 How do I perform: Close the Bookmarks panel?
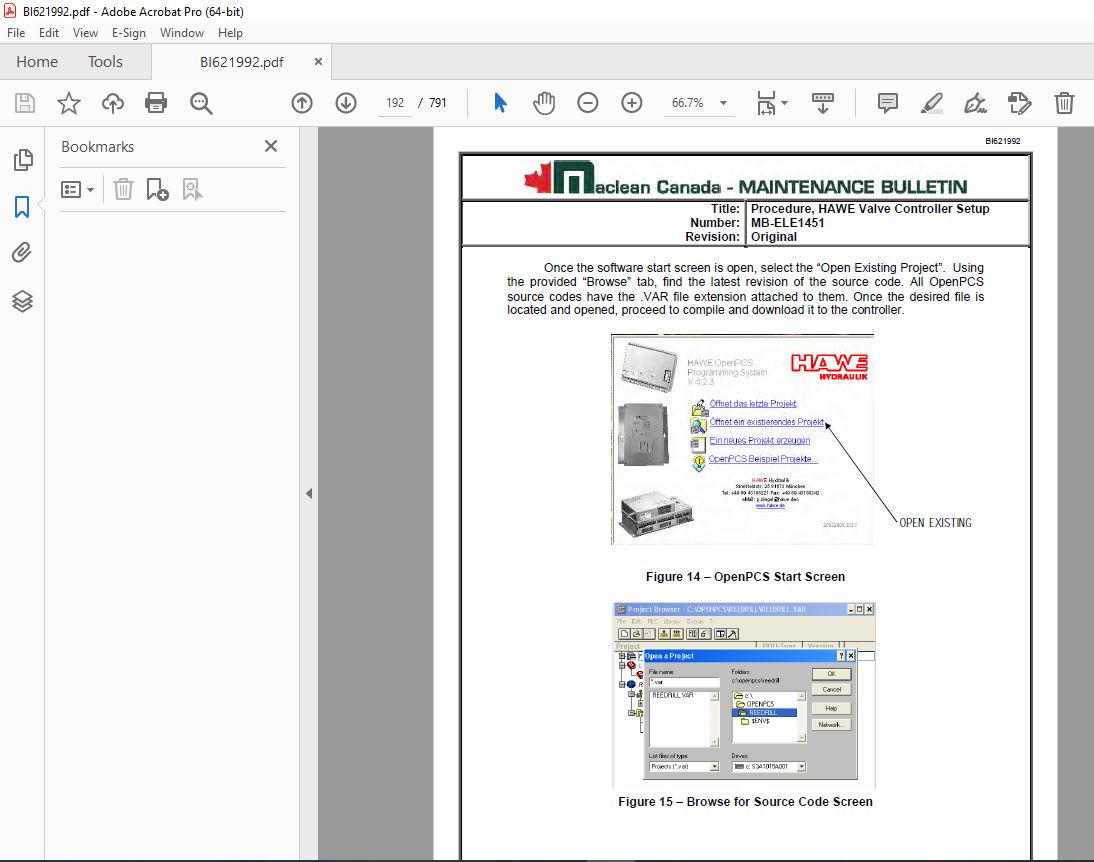271,146
